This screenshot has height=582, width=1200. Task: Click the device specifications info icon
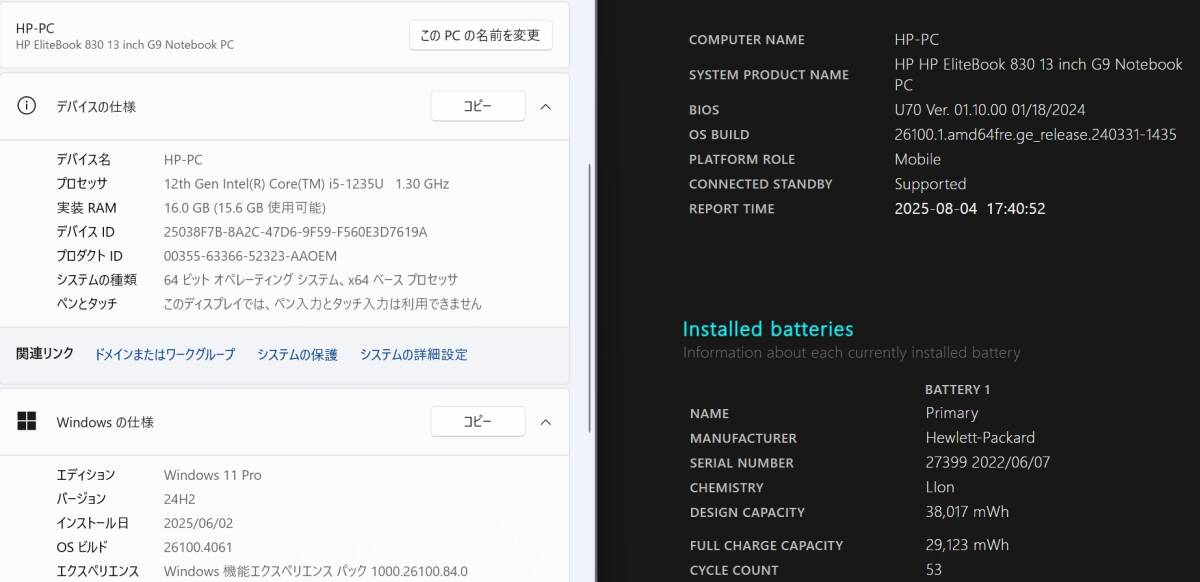pyautogui.click(x=27, y=106)
